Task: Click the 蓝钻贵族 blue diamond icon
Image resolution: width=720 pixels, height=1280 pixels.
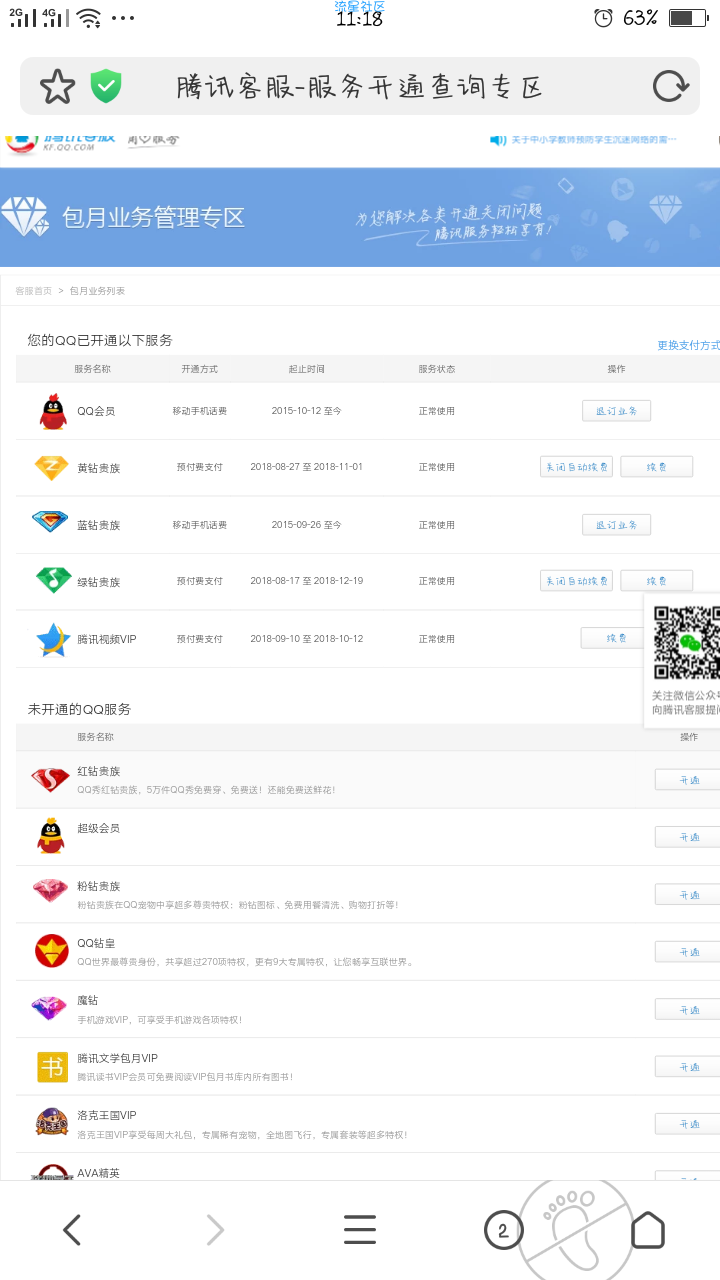Action: pos(50,523)
